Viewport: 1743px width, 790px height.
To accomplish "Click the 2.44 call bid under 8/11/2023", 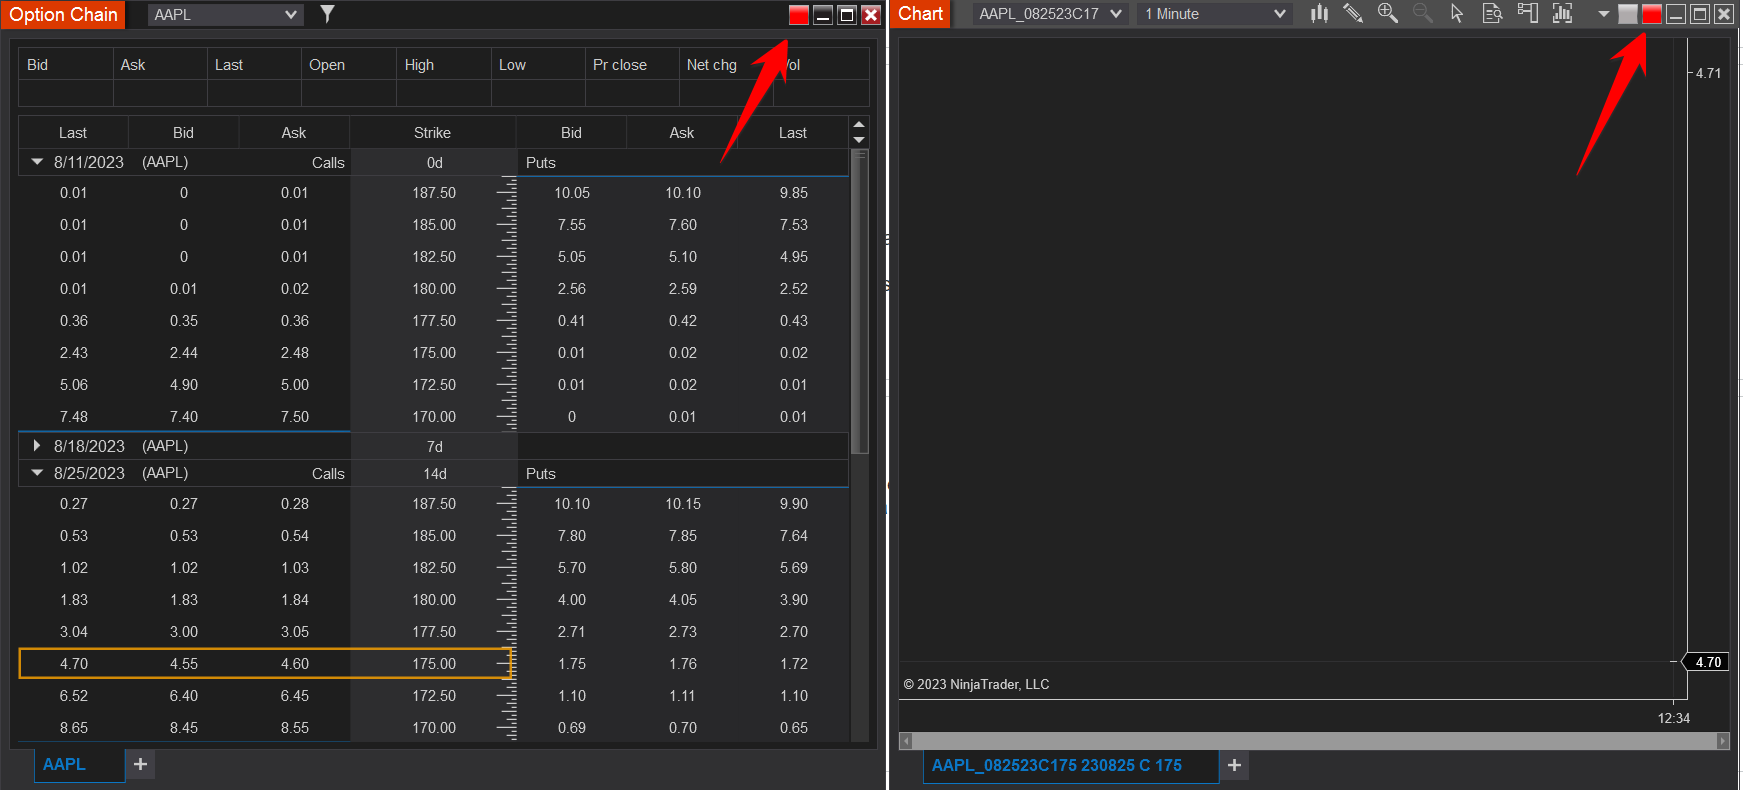I will coord(184,353).
